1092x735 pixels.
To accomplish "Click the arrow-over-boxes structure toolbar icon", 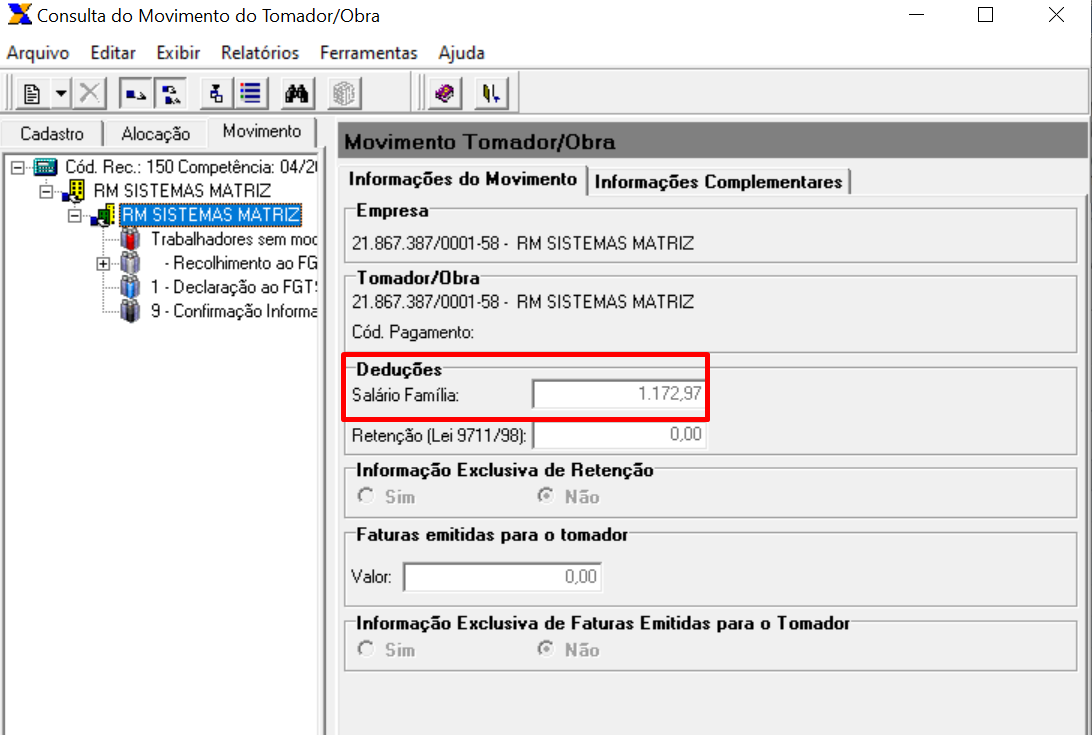I will pyautogui.click(x=217, y=93).
